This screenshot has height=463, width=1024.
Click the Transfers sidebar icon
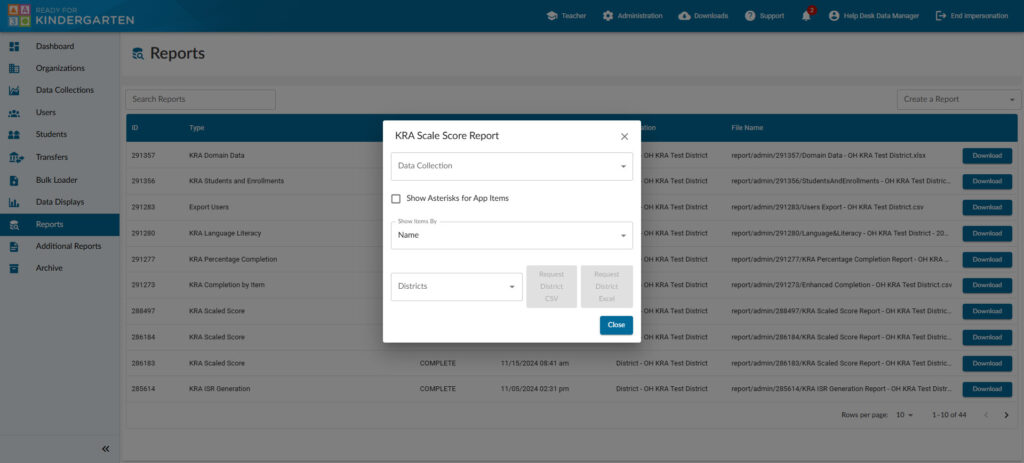16,157
